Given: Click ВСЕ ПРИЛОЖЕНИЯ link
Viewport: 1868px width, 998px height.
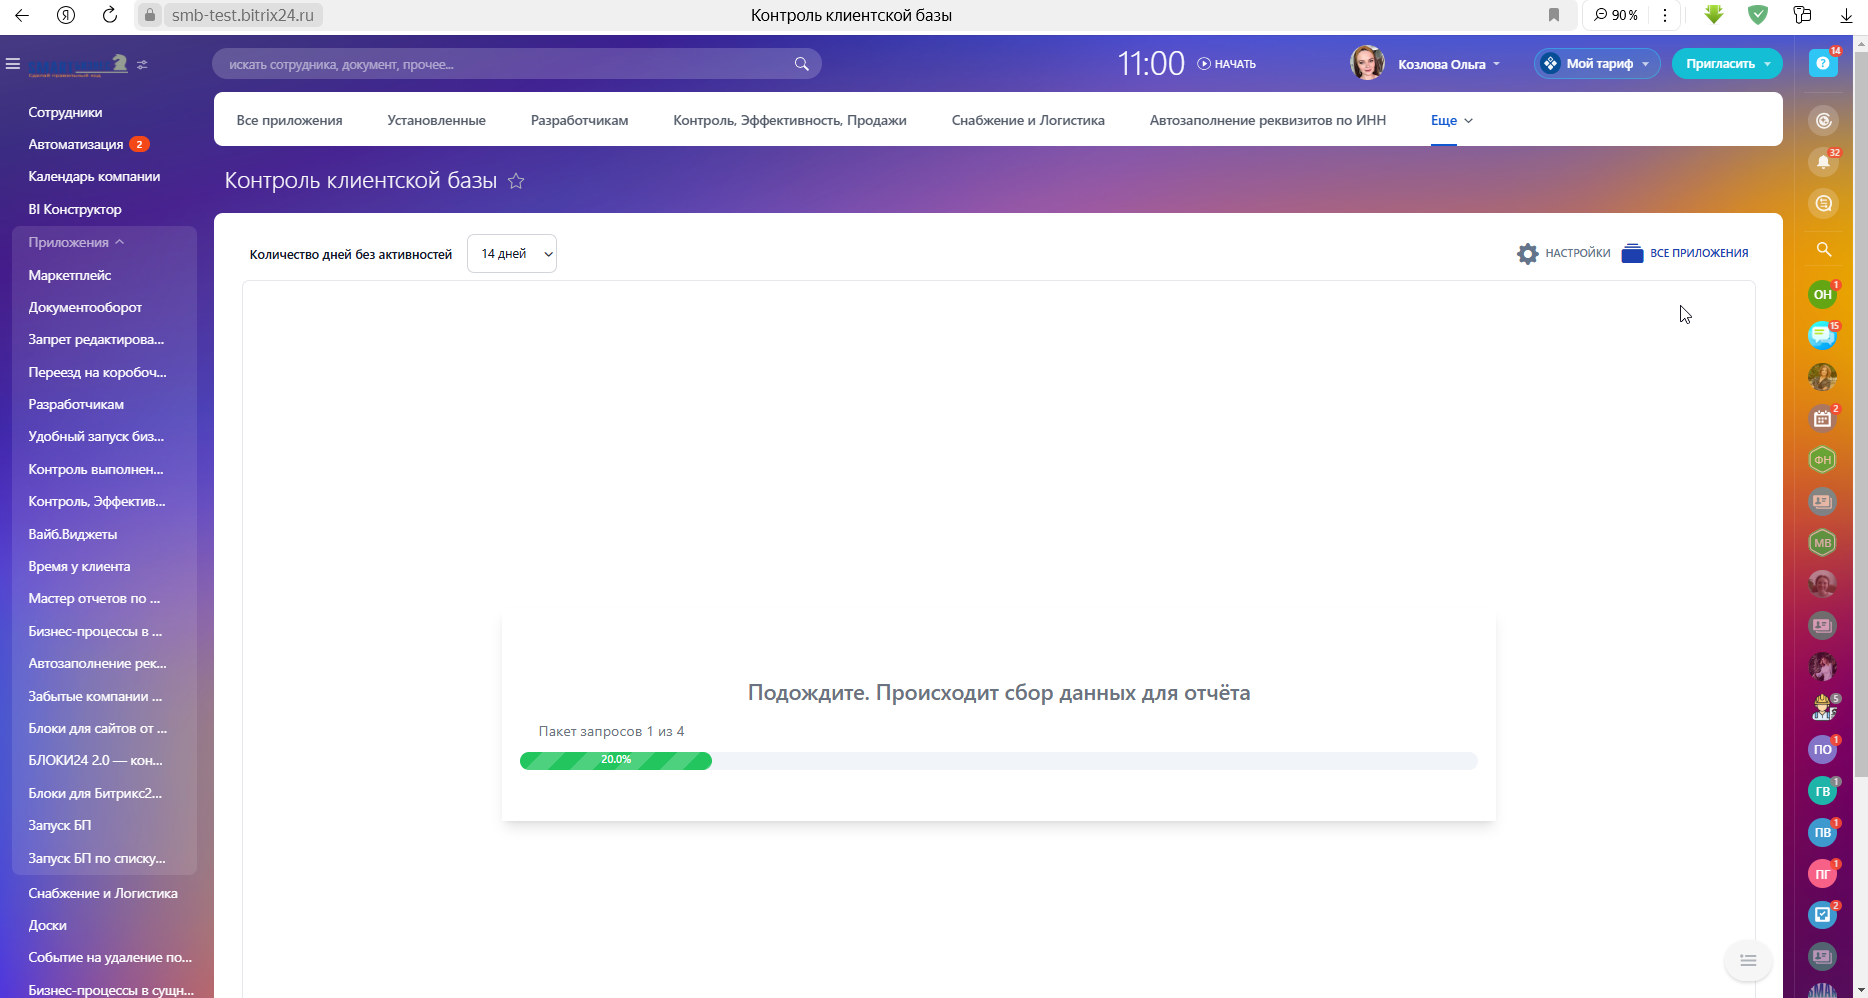Looking at the screenshot, I should [x=1685, y=253].
